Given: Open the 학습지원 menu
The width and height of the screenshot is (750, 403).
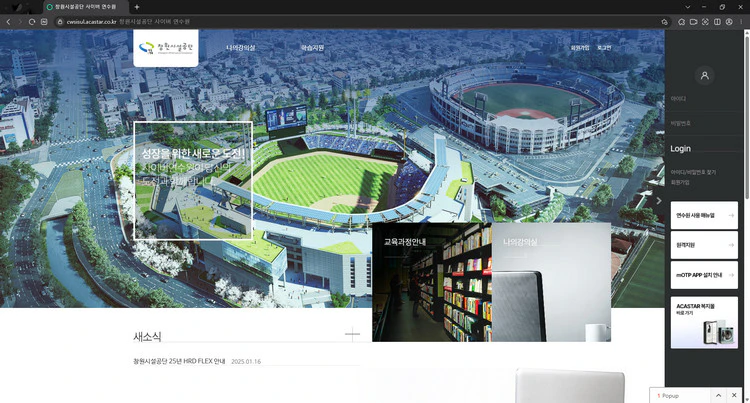Looking at the screenshot, I should 312,47.
